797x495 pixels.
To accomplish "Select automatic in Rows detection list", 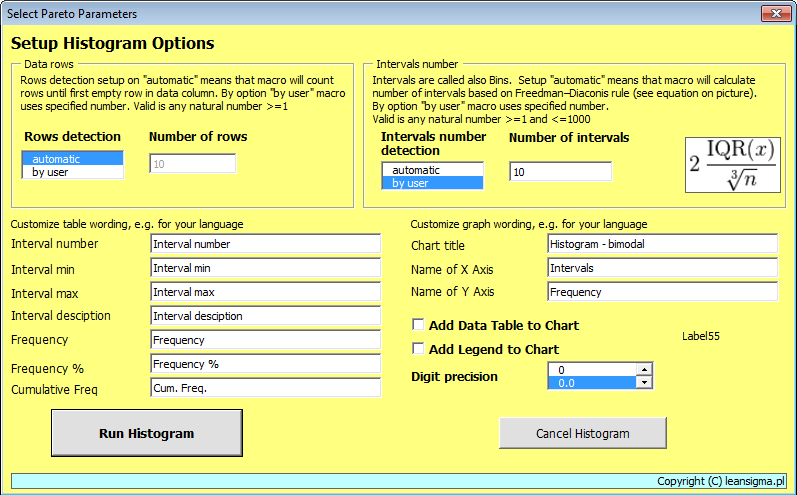I will [72, 159].
